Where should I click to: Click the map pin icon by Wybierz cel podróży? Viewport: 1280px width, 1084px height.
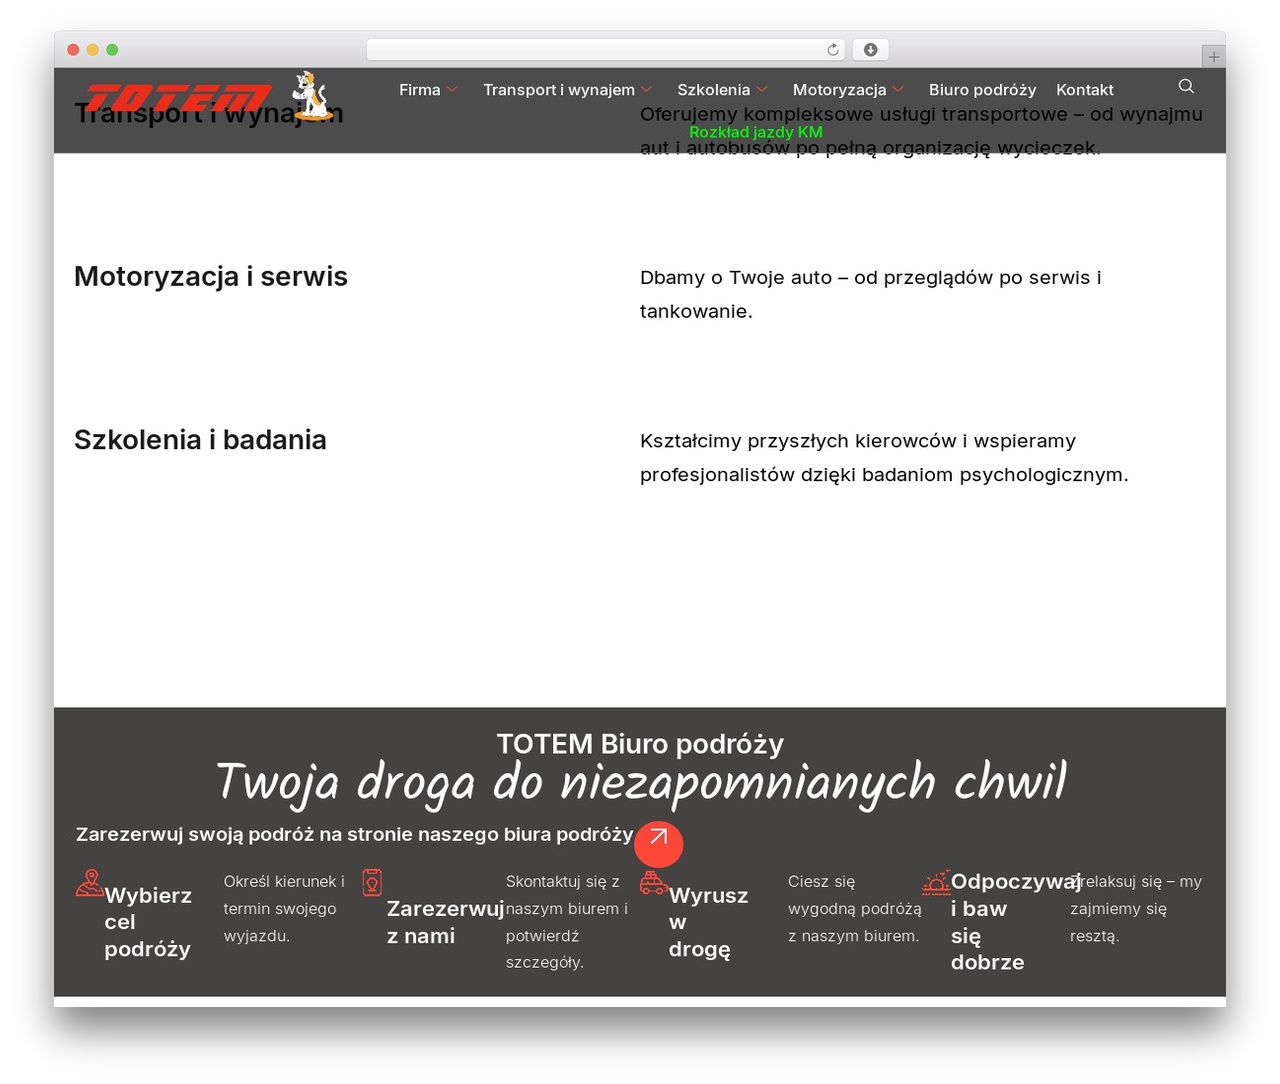click(90, 883)
